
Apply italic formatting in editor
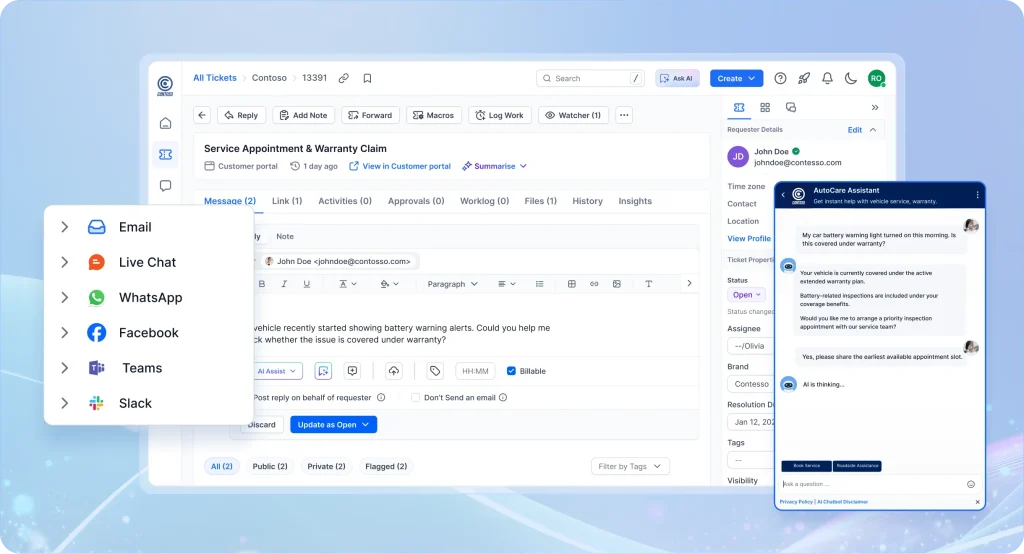pos(284,284)
